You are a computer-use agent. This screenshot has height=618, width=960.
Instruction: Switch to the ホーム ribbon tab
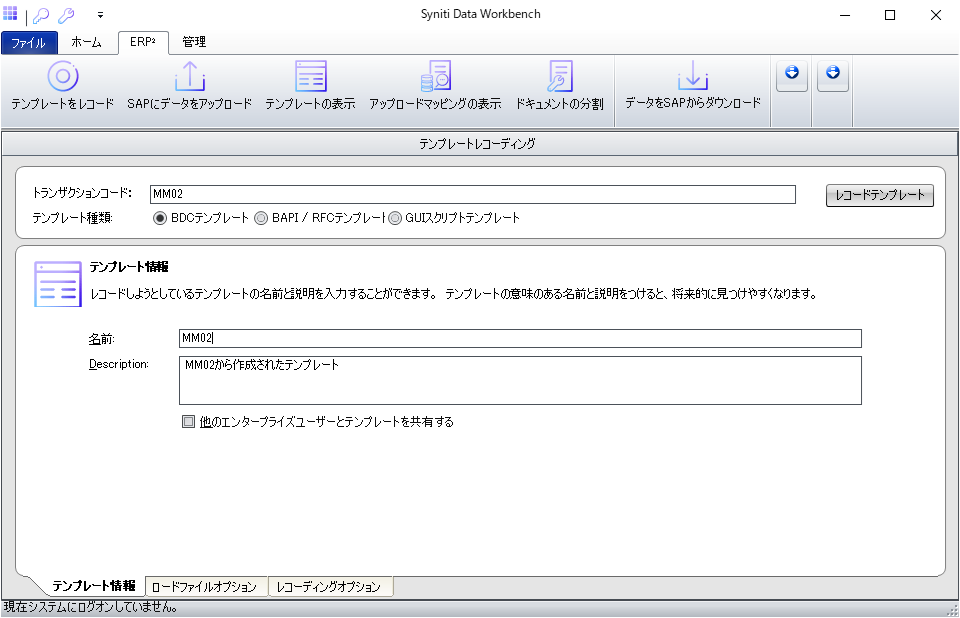(x=86, y=43)
